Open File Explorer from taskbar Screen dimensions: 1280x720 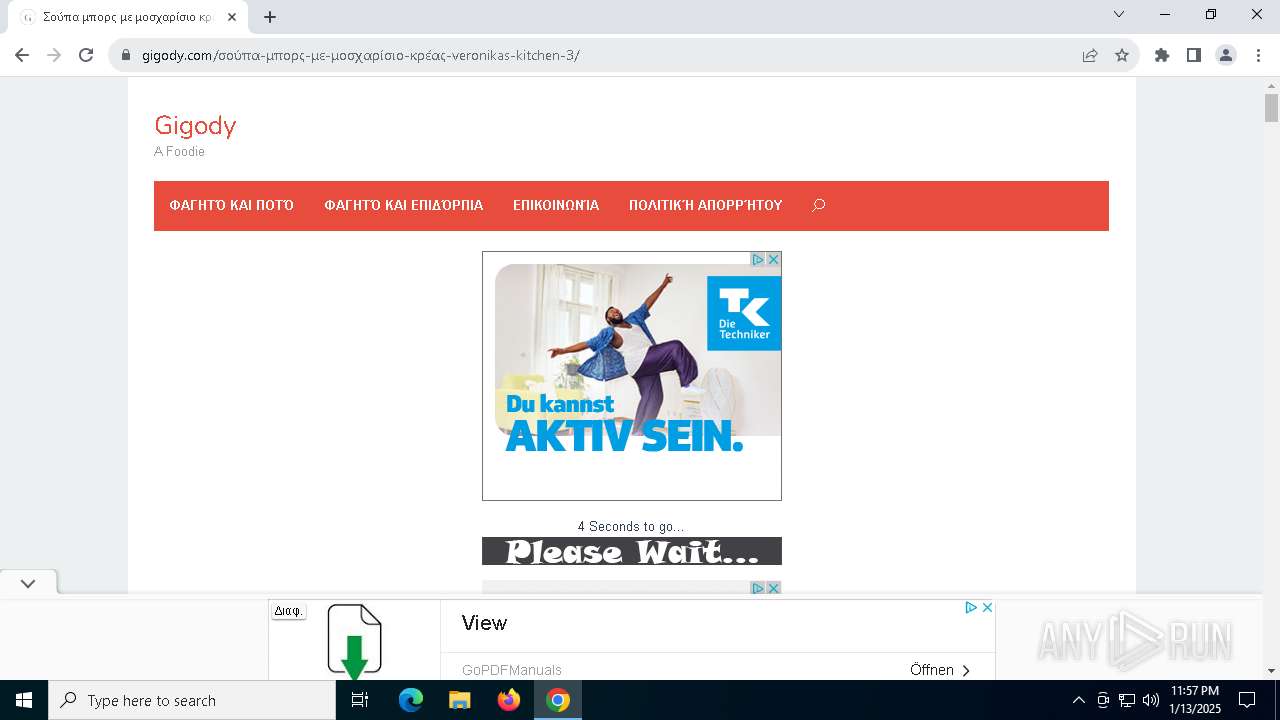[x=459, y=700]
